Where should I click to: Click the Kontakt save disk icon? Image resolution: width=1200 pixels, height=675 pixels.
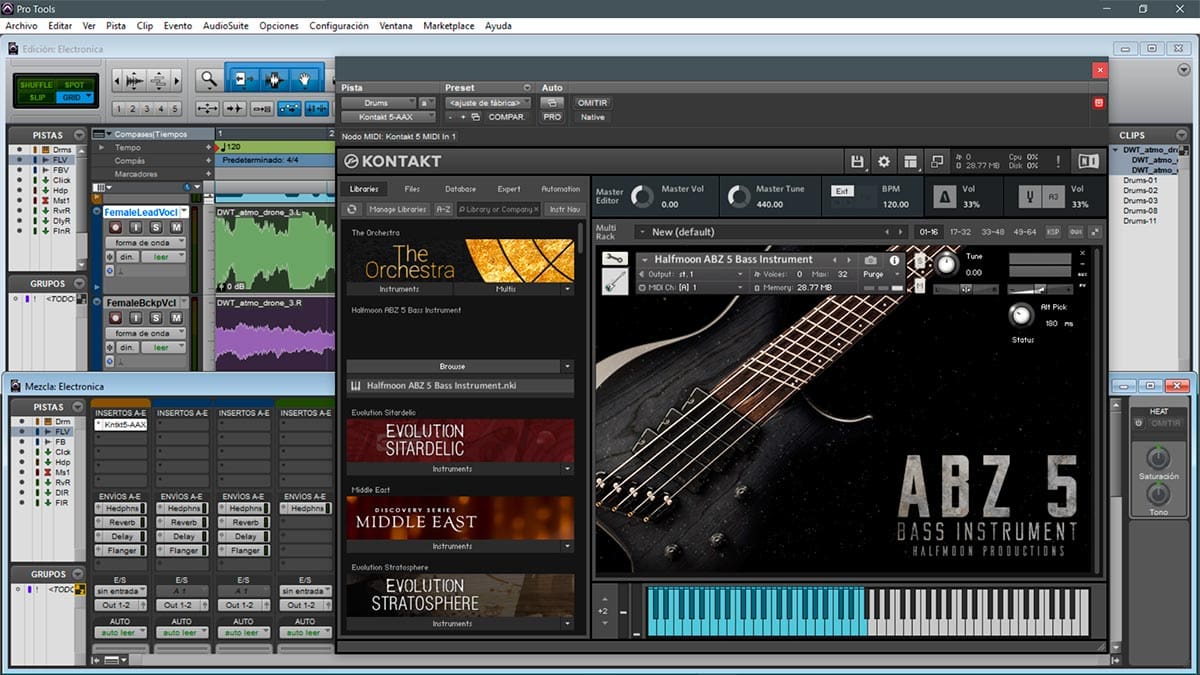(857, 161)
